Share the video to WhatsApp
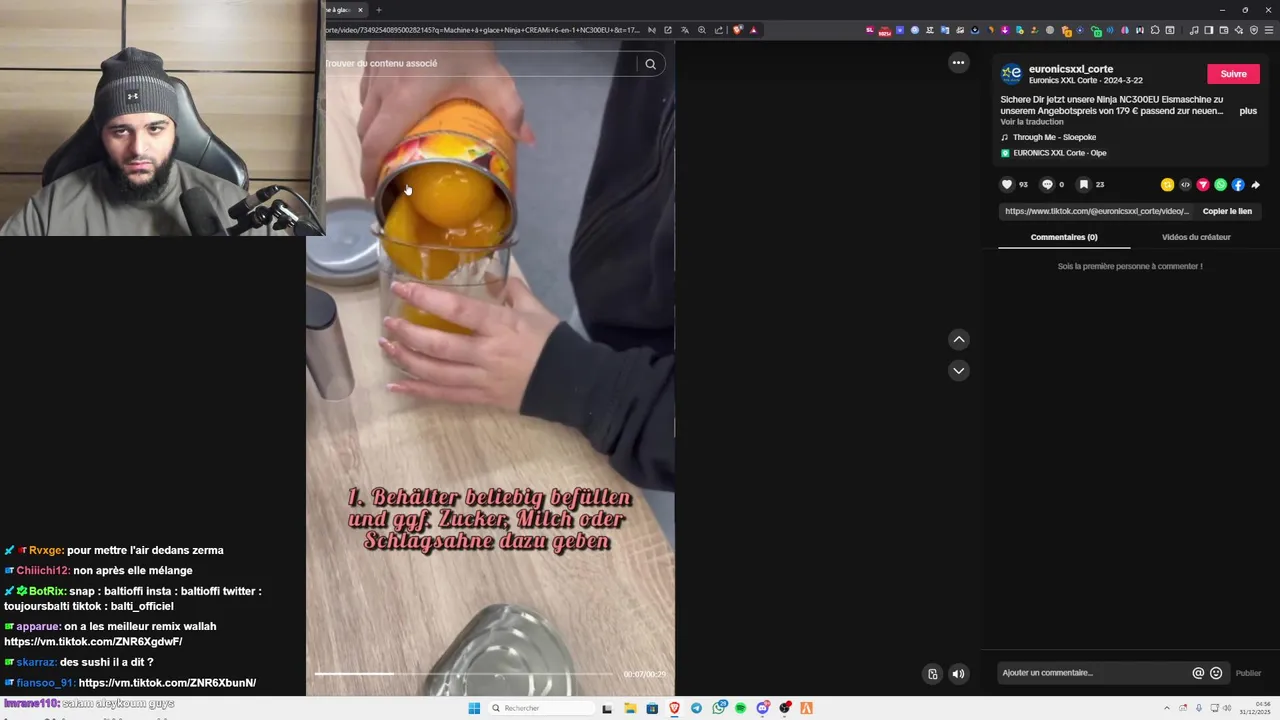1280x720 pixels. pos(1220,185)
